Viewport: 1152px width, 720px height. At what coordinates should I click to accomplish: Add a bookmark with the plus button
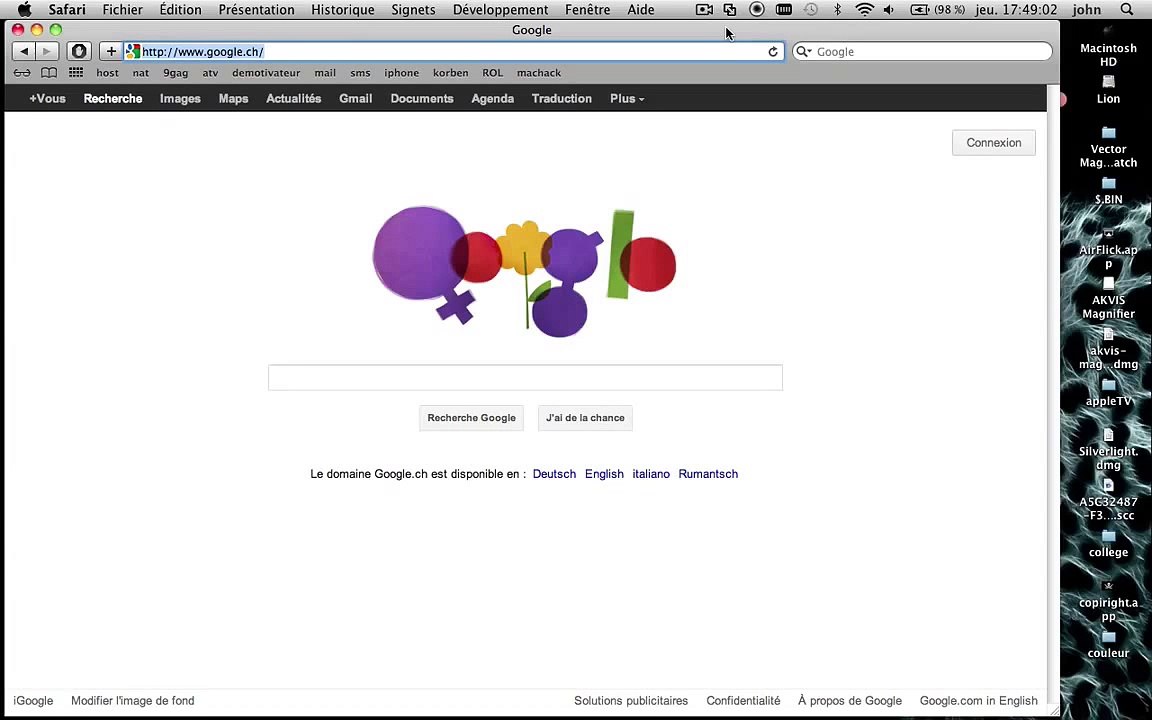(x=111, y=51)
